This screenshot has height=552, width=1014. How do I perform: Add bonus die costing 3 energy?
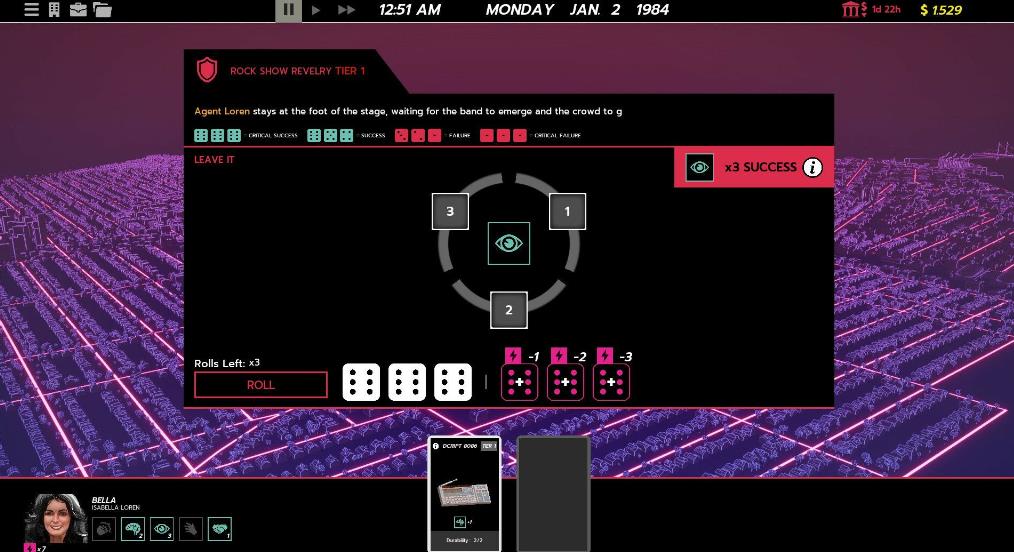point(611,382)
